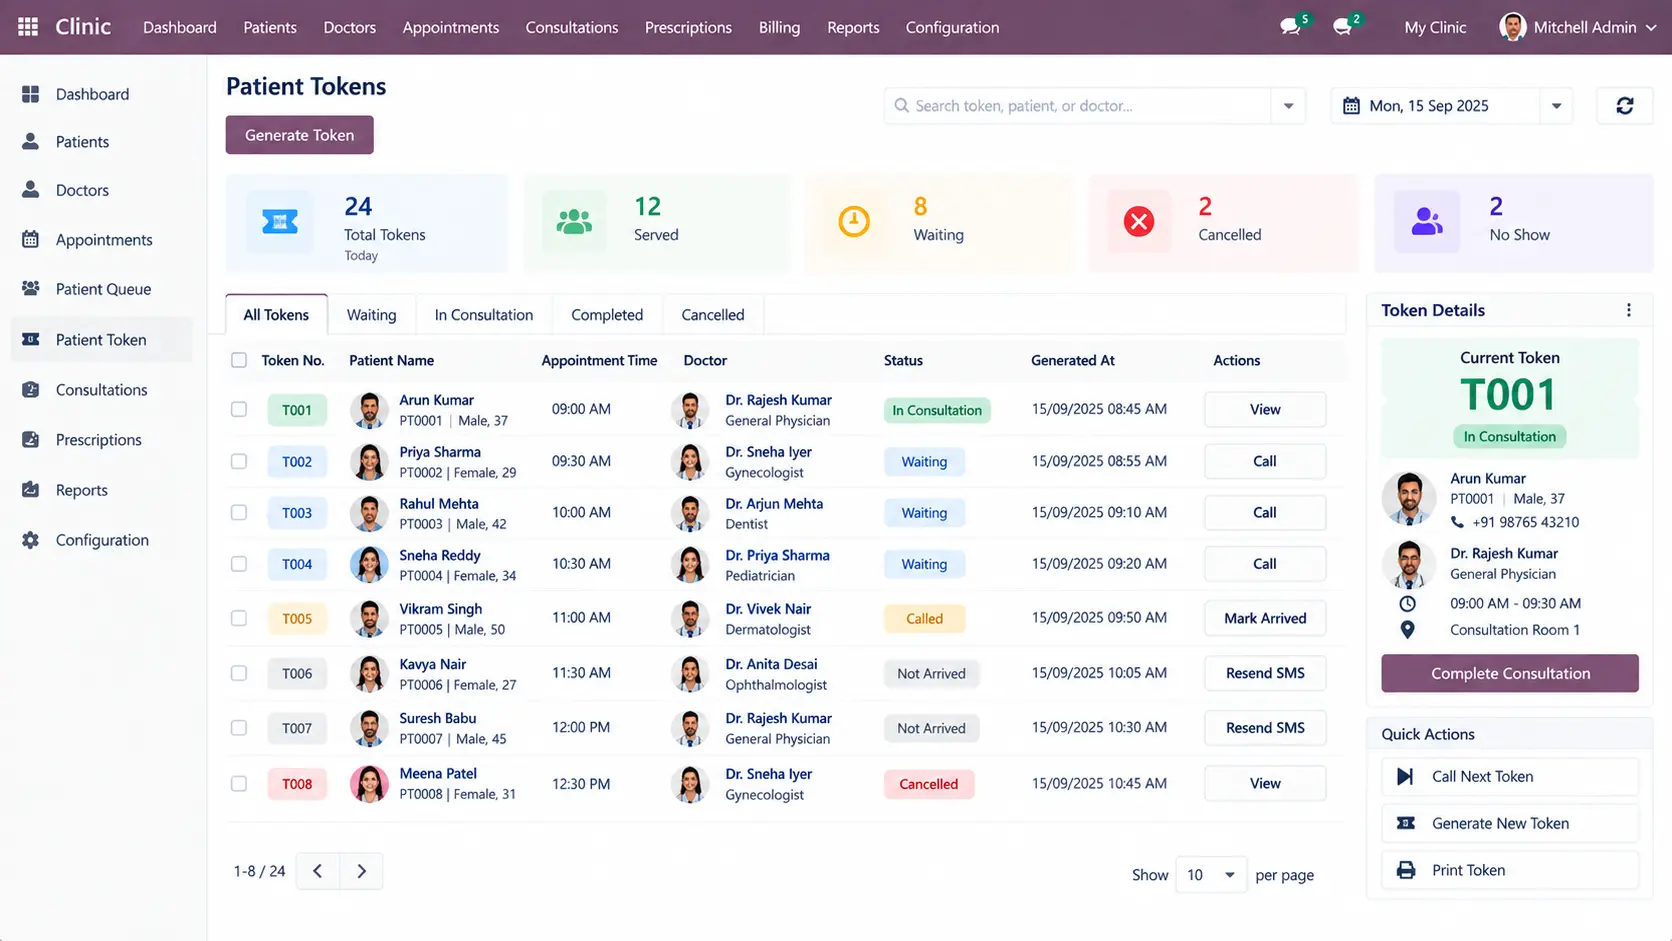This screenshot has height=941, width=1672.
Task: Open activities icon with badge 2
Action: pyautogui.click(x=1343, y=27)
